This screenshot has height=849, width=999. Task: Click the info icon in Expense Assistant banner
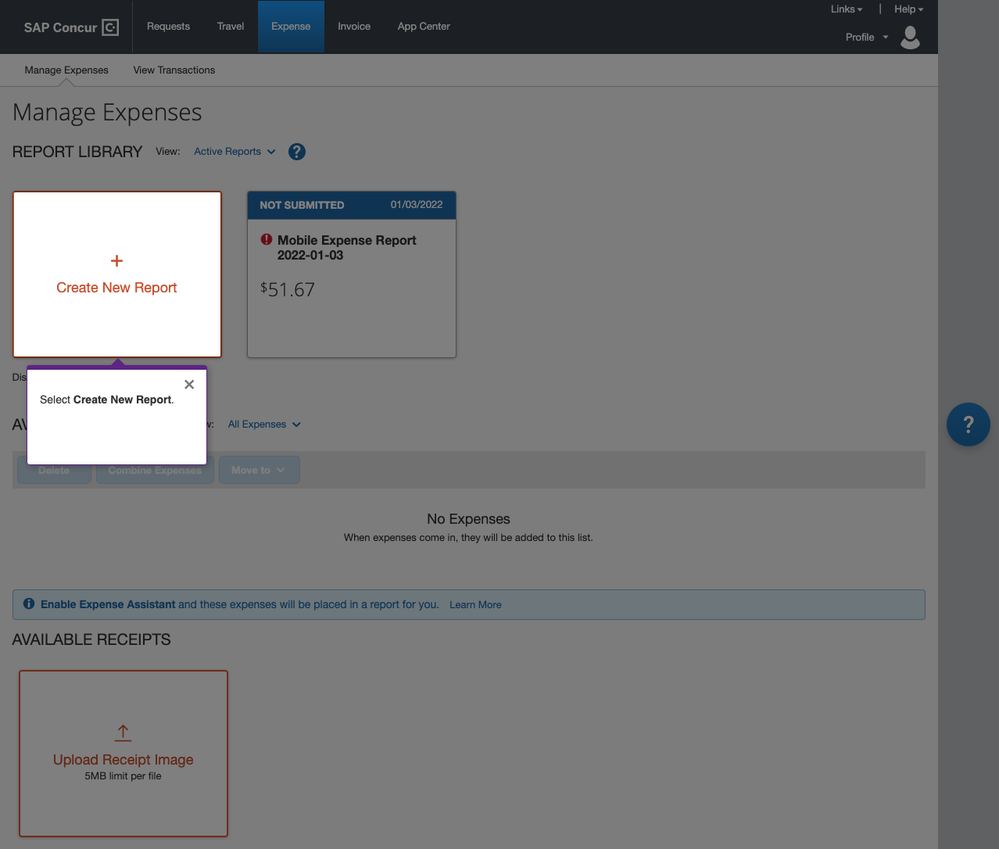coord(29,604)
